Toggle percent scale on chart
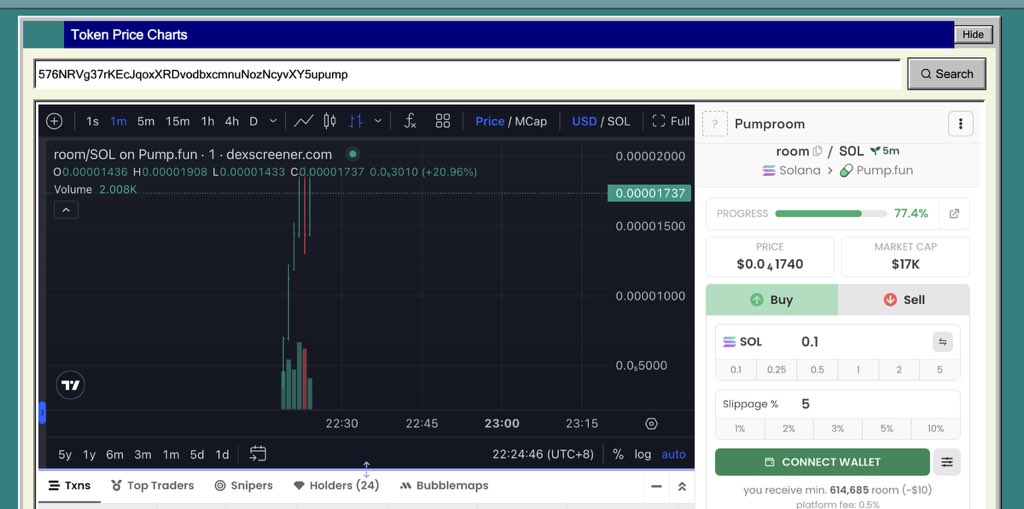This screenshot has width=1024, height=509. 618,454
